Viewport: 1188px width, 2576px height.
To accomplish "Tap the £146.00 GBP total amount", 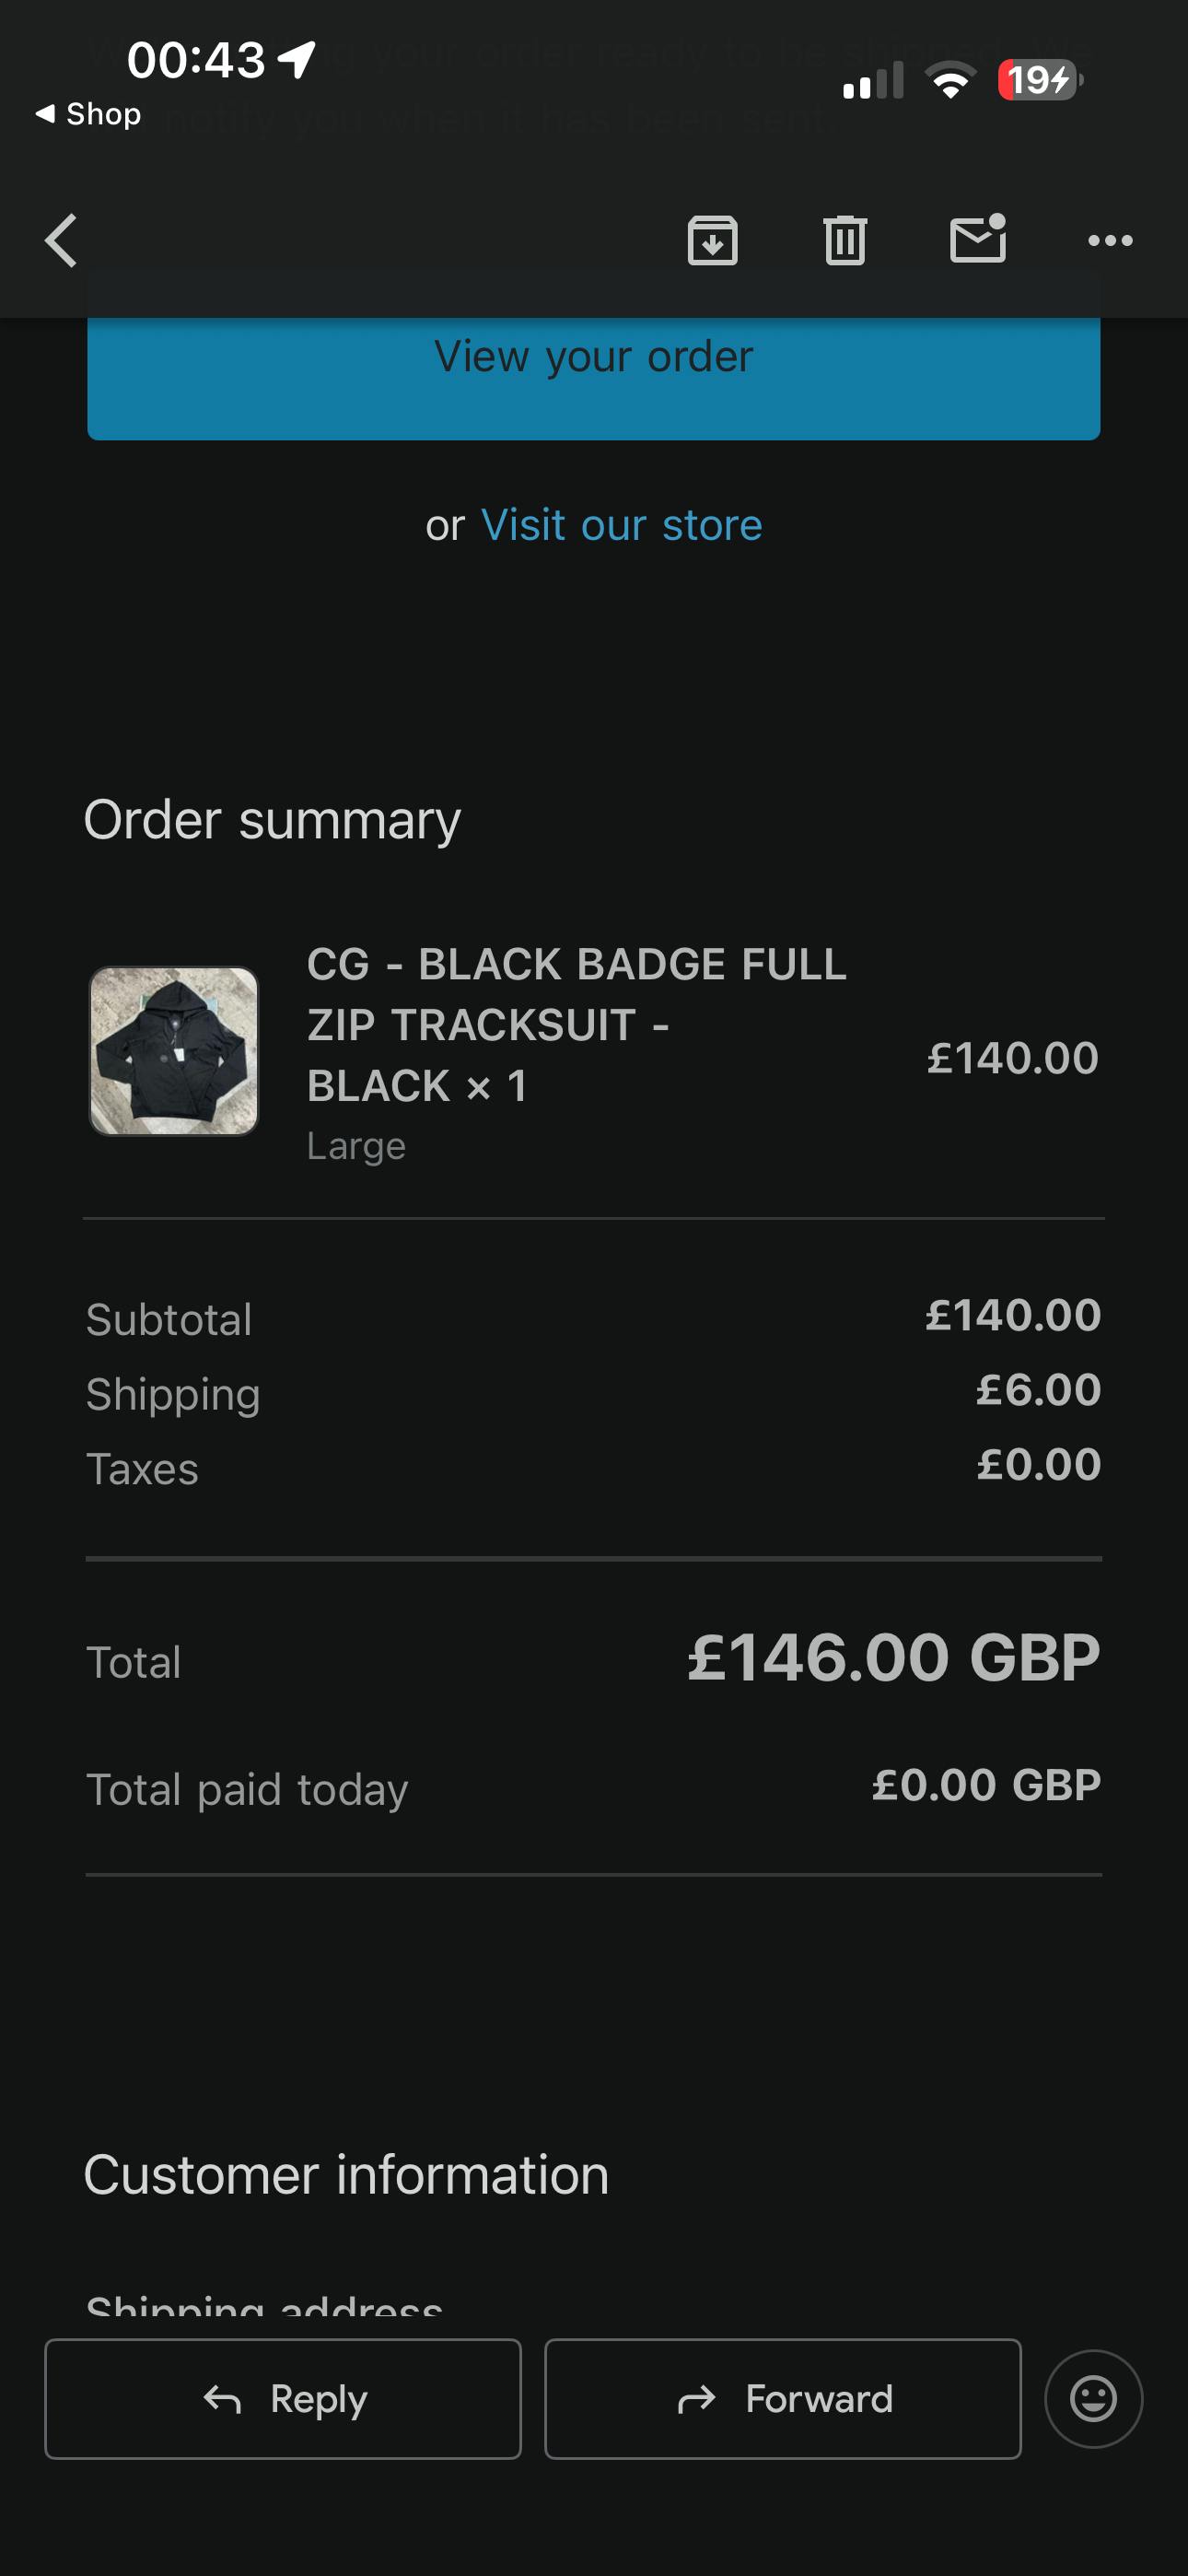I will pyautogui.click(x=893, y=1658).
